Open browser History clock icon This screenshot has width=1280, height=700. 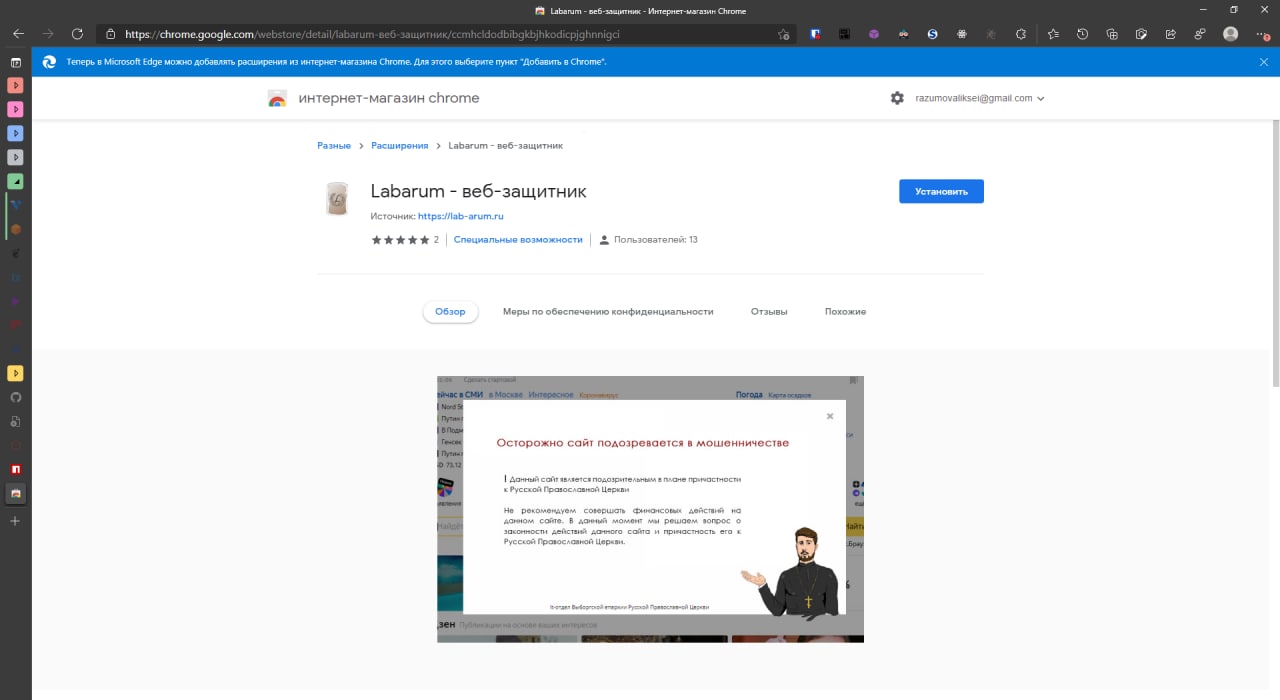(x=1082, y=34)
